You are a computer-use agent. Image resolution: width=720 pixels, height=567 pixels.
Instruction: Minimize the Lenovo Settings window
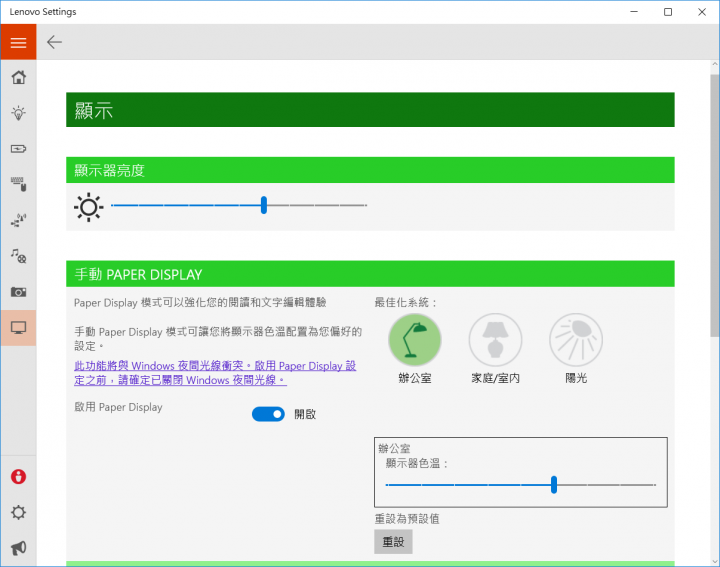click(634, 12)
